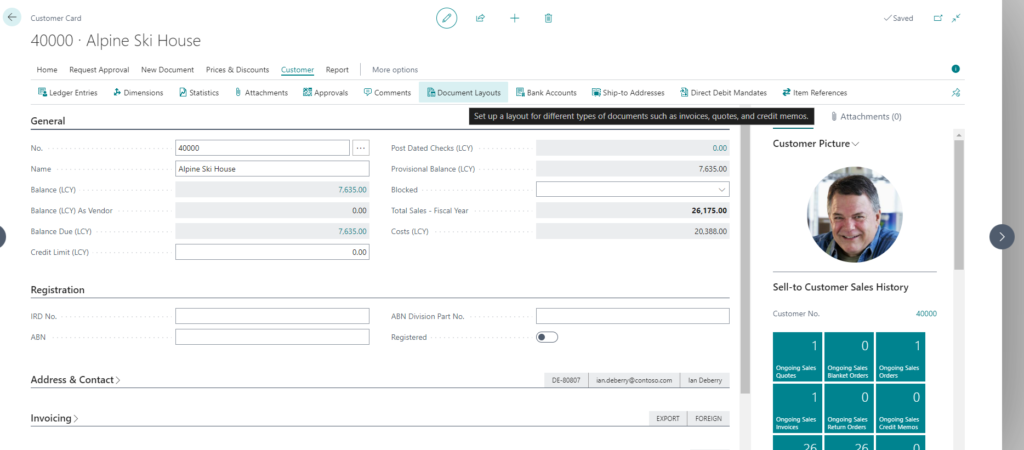Screen dimensions: 1024x450
Task: Open Prices & Discounts menu
Action: click(x=237, y=69)
